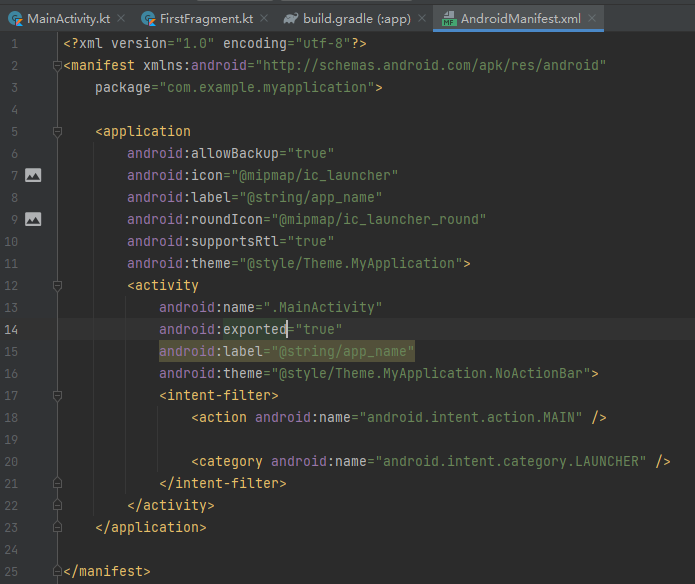The height and width of the screenshot is (584, 695).
Task: Click the ic_launcher image gutter icon
Action: click(x=33, y=175)
